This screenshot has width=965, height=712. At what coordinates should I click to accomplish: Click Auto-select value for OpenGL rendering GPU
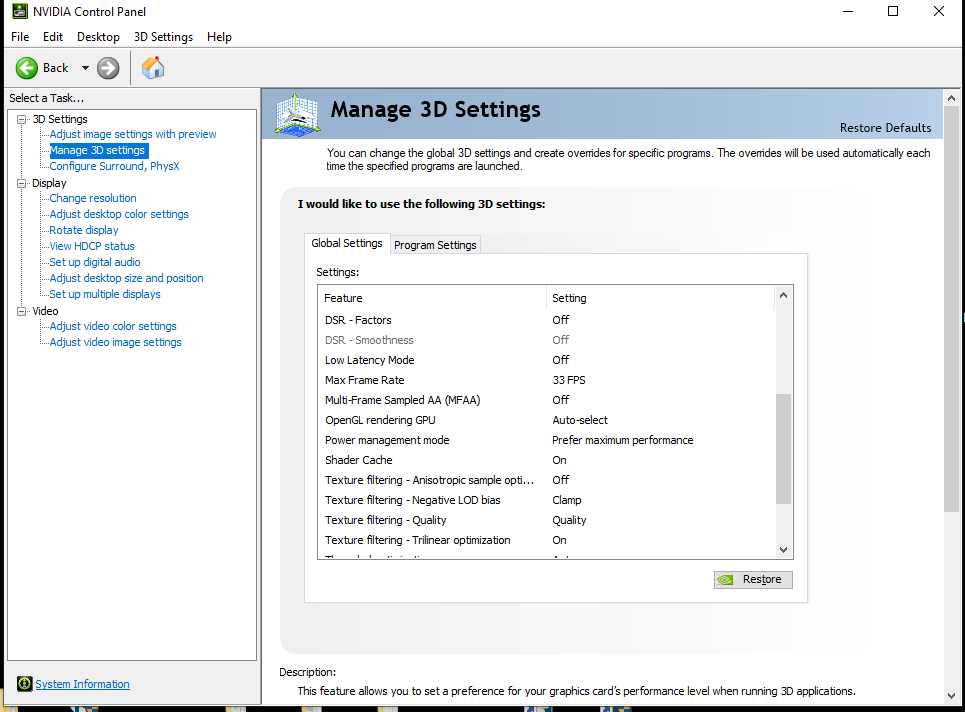580,420
